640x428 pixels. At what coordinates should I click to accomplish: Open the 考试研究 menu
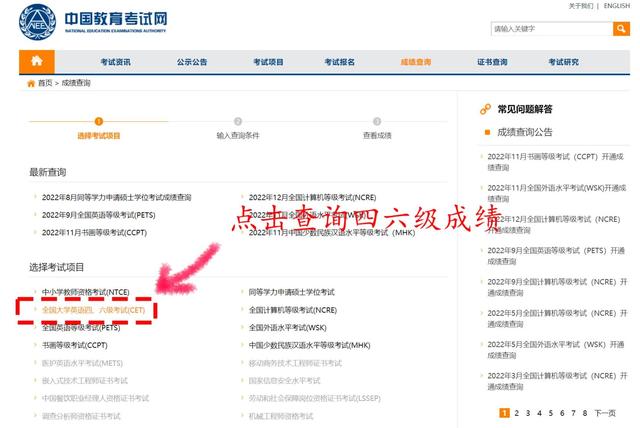click(564, 62)
